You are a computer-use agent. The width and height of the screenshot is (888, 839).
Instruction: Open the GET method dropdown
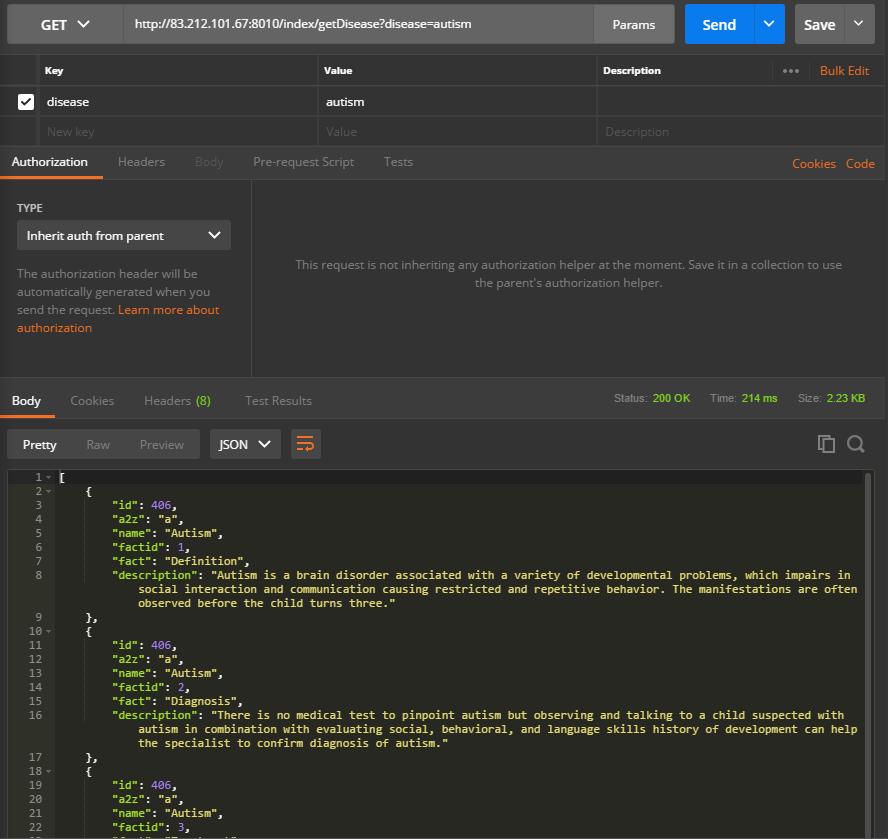[65, 24]
